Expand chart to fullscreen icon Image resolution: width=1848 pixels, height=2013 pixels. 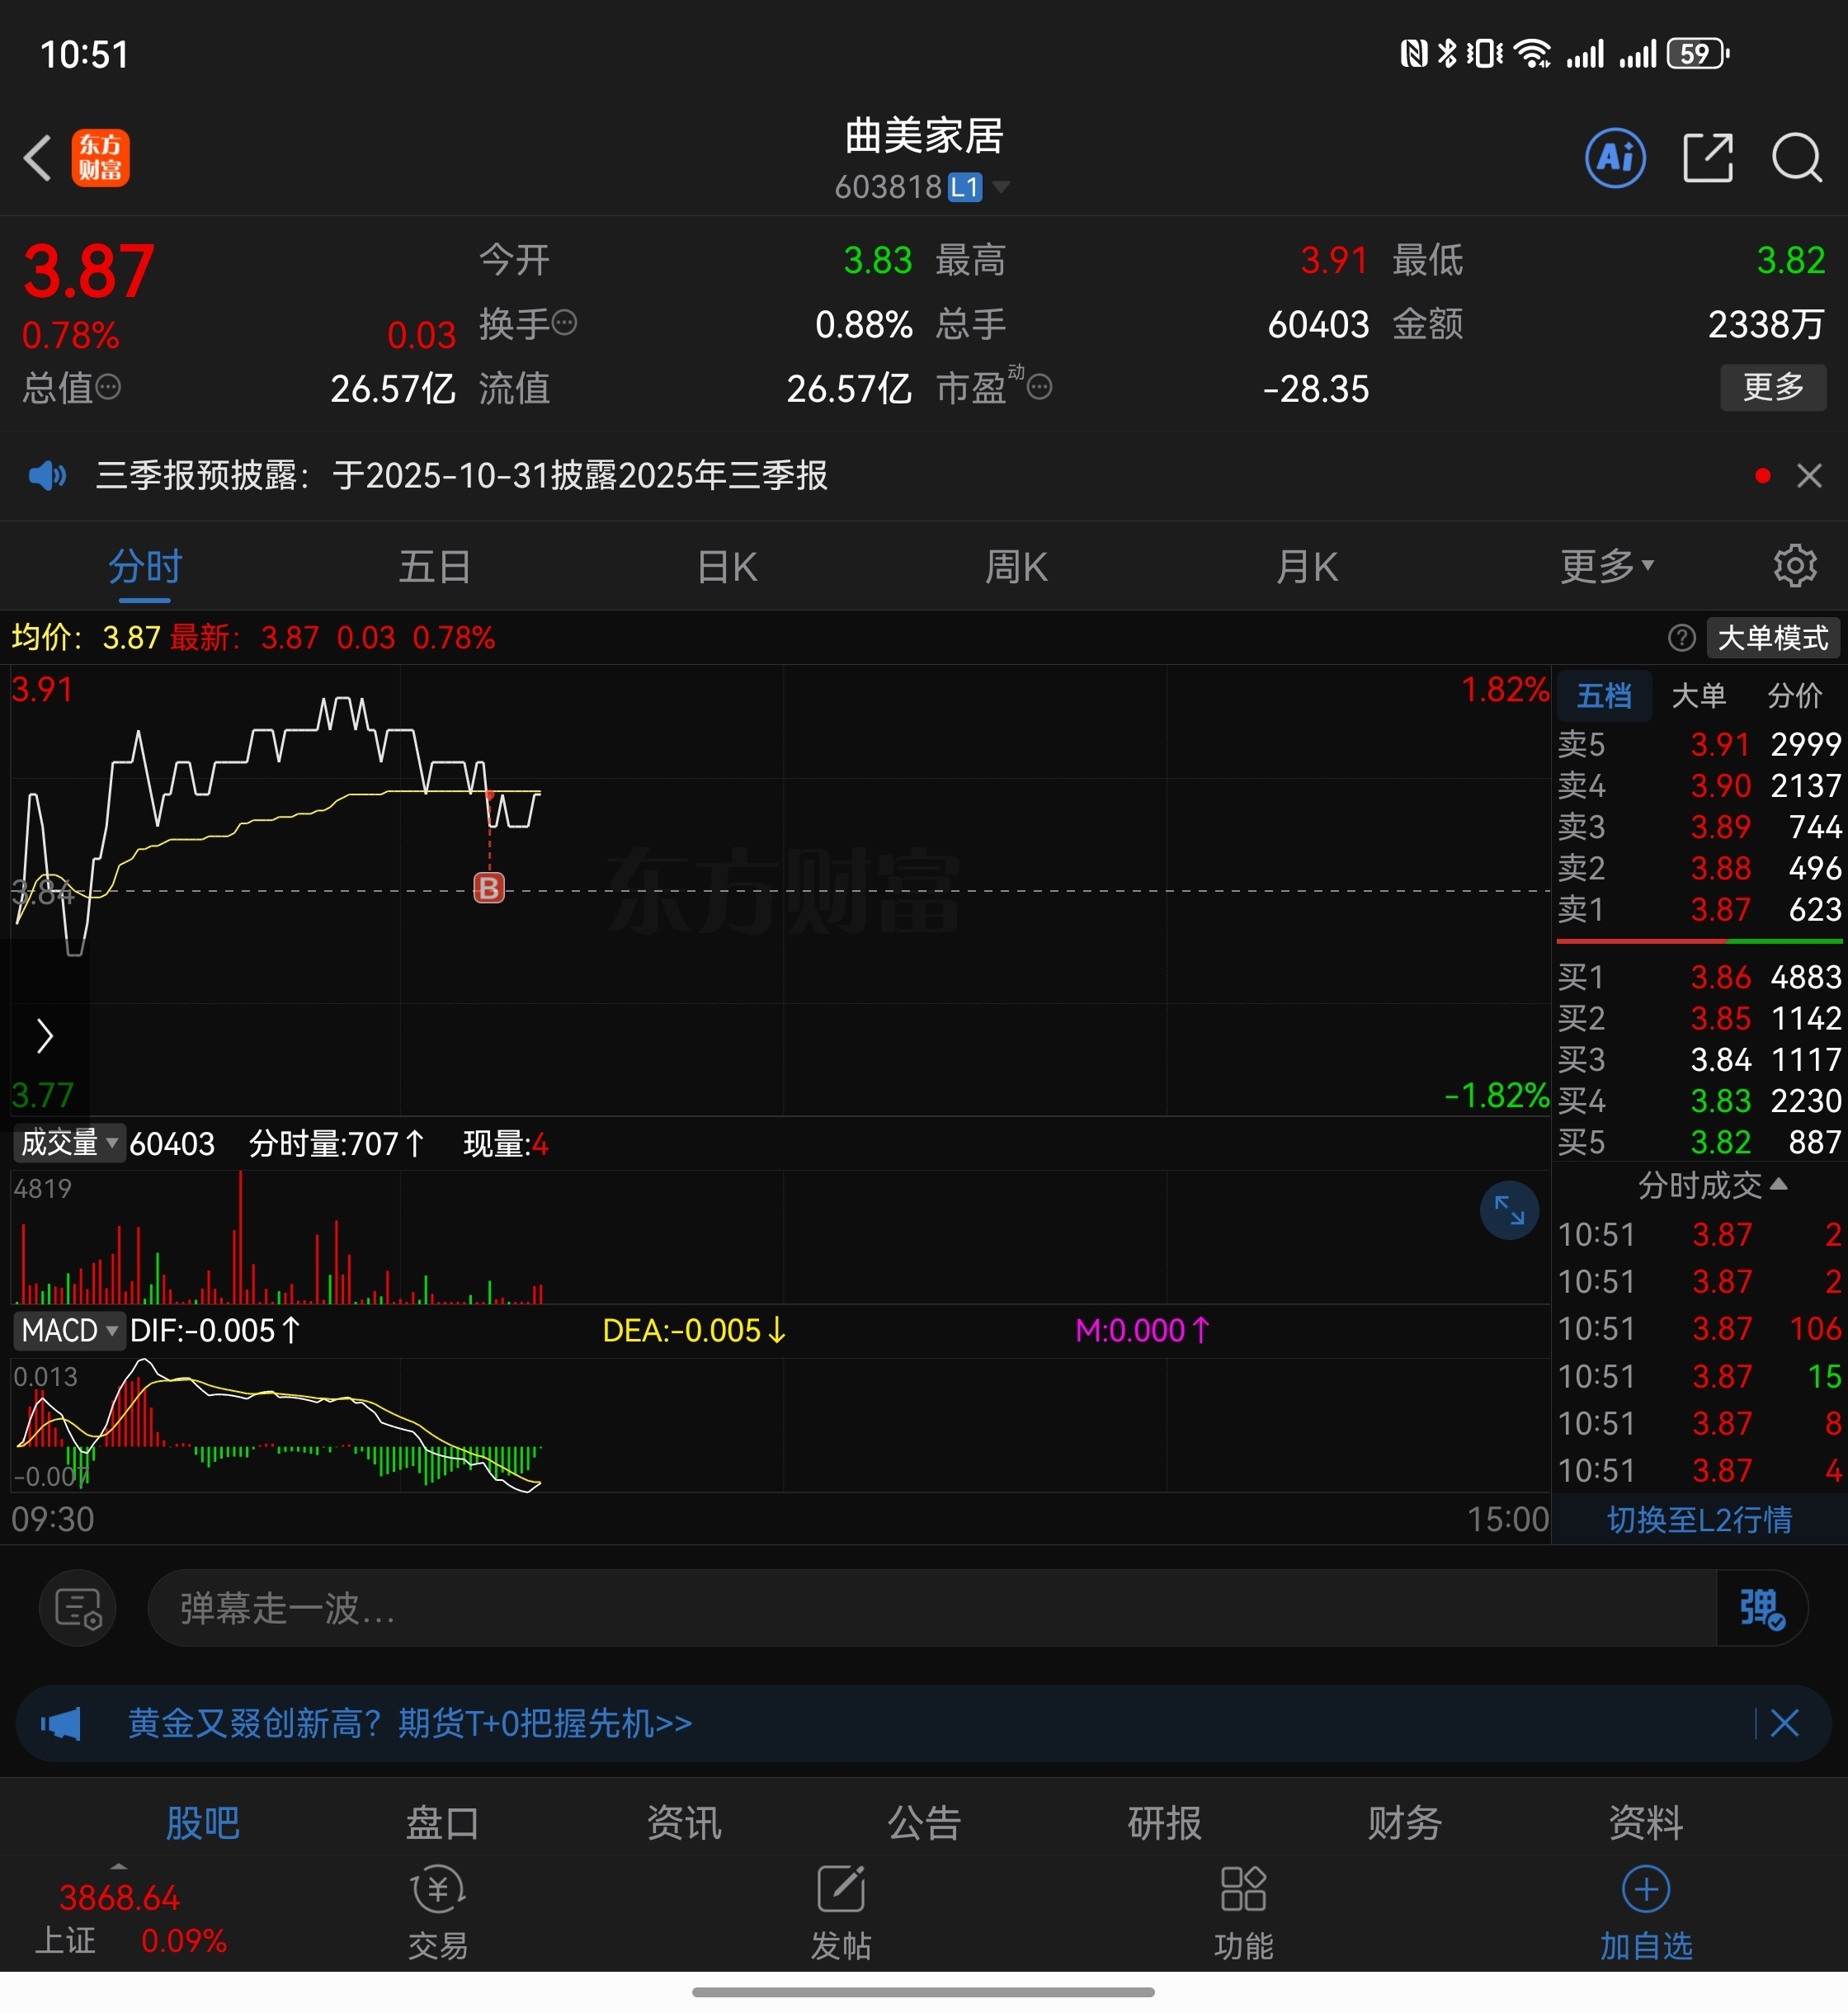(x=1508, y=1210)
